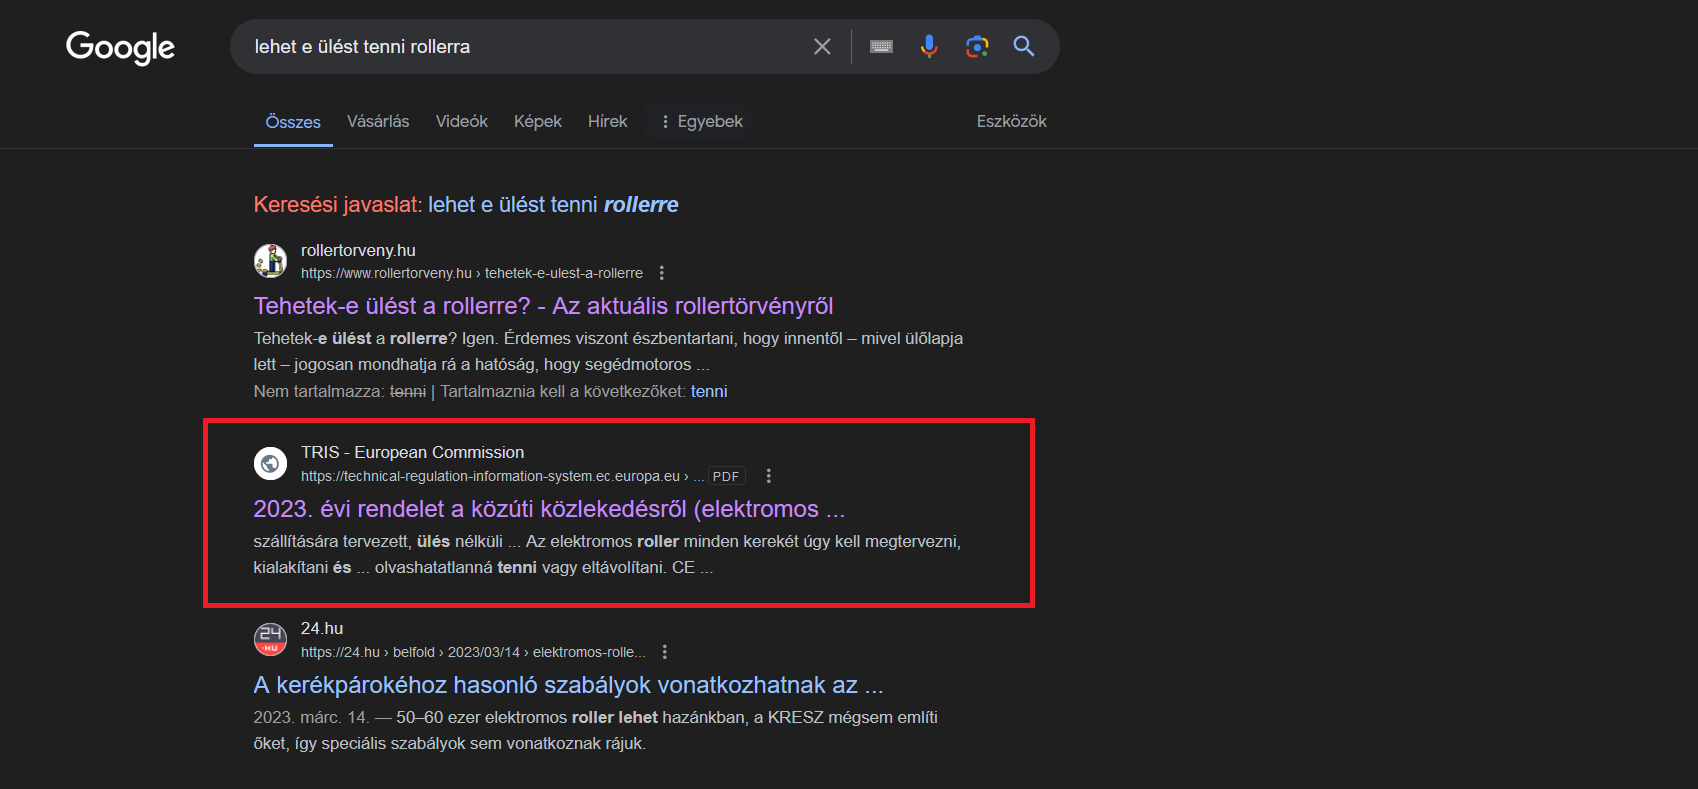Select the Összes tab

coord(293,122)
